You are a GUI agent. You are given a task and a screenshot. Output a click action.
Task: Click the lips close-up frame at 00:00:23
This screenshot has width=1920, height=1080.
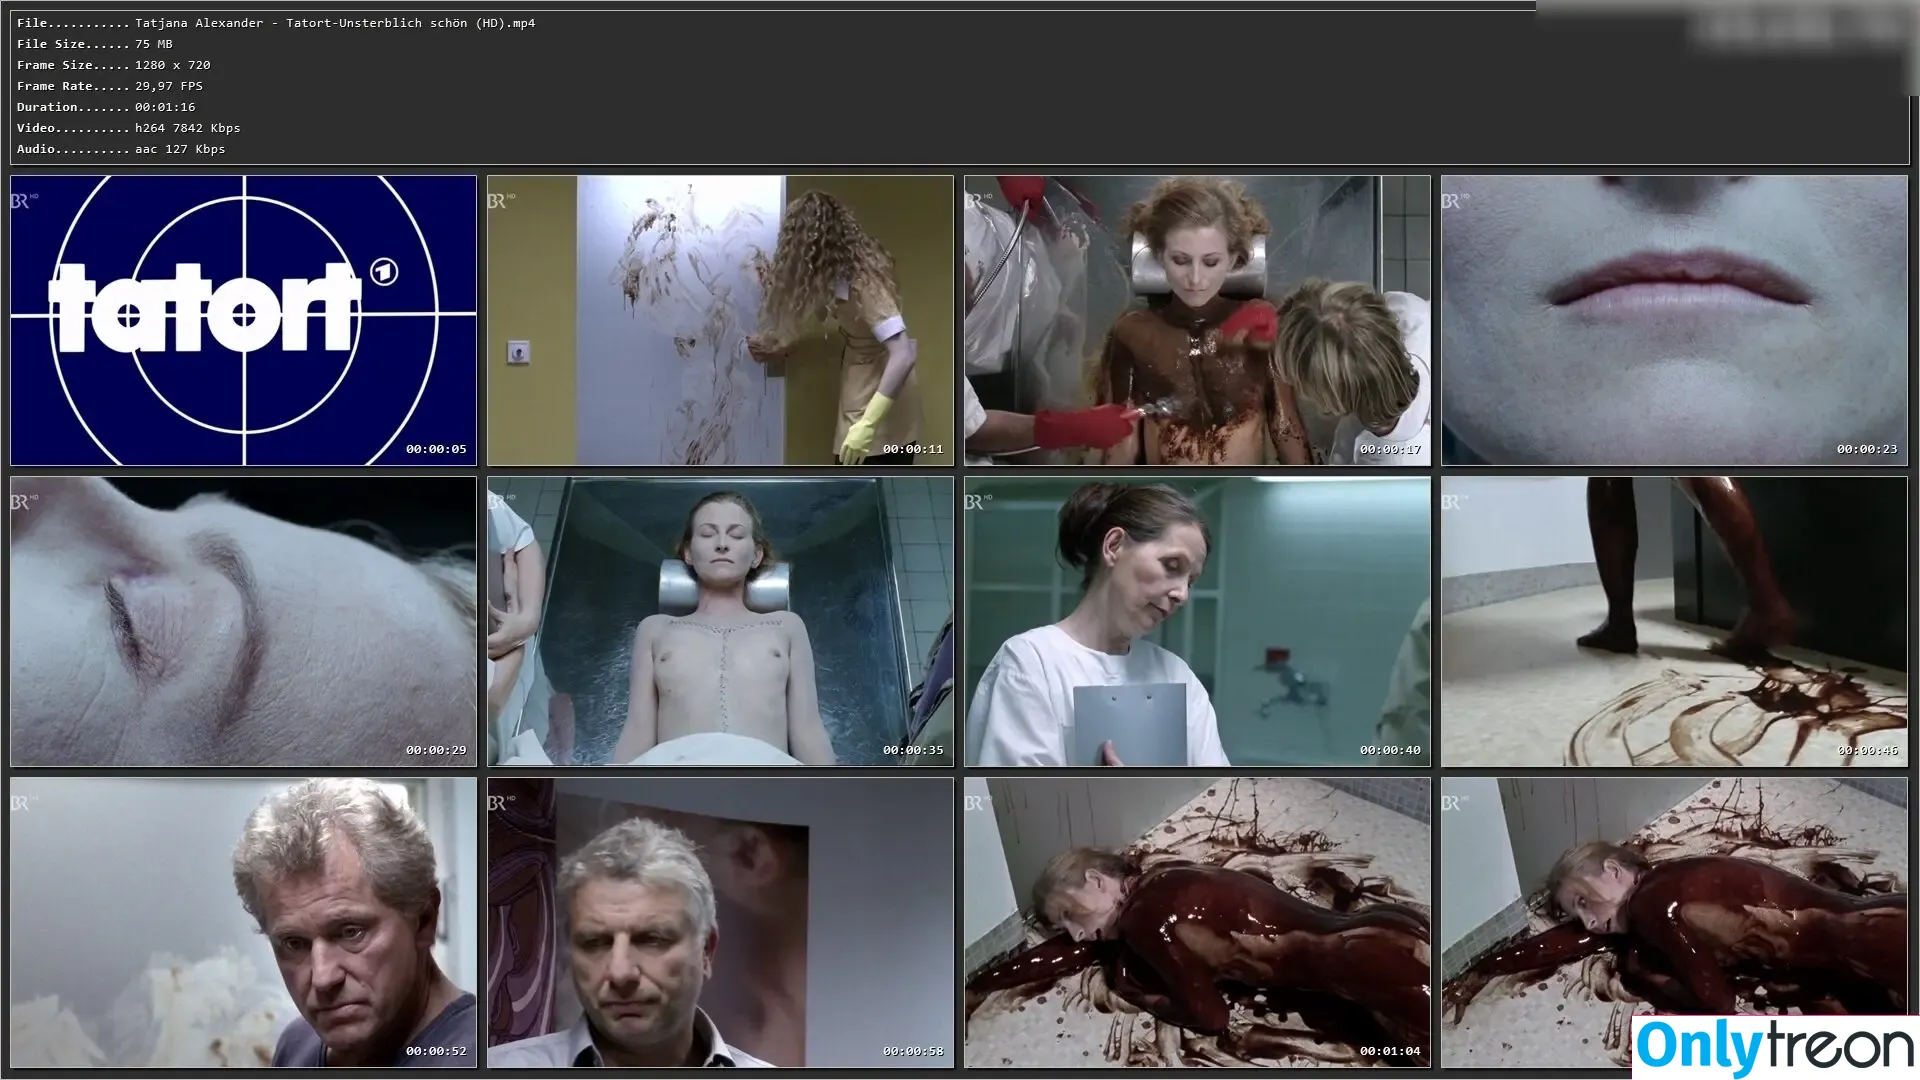pos(1674,321)
